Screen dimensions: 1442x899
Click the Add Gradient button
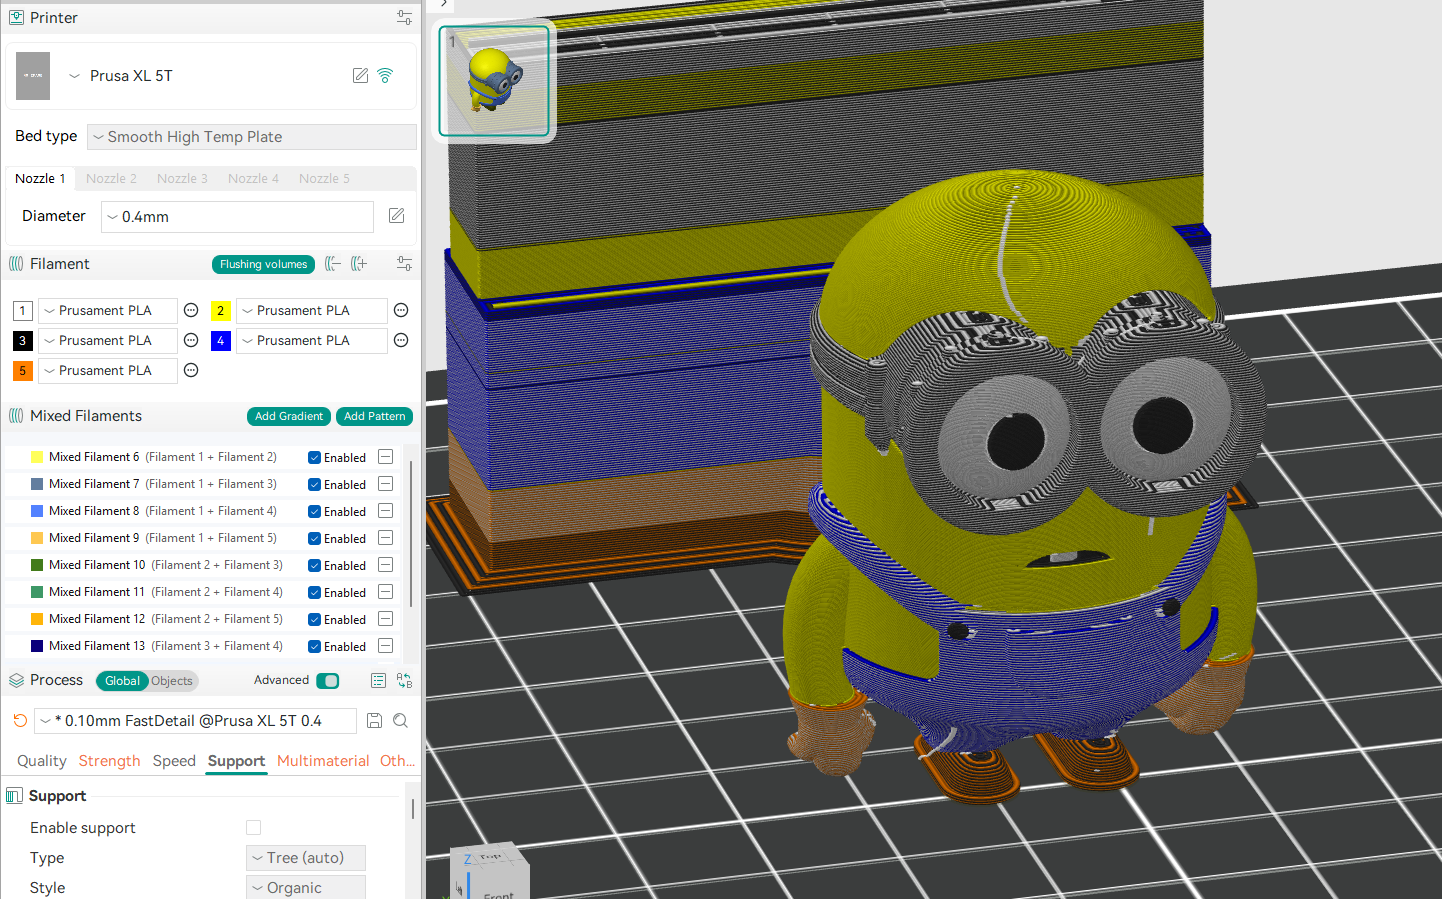point(289,416)
